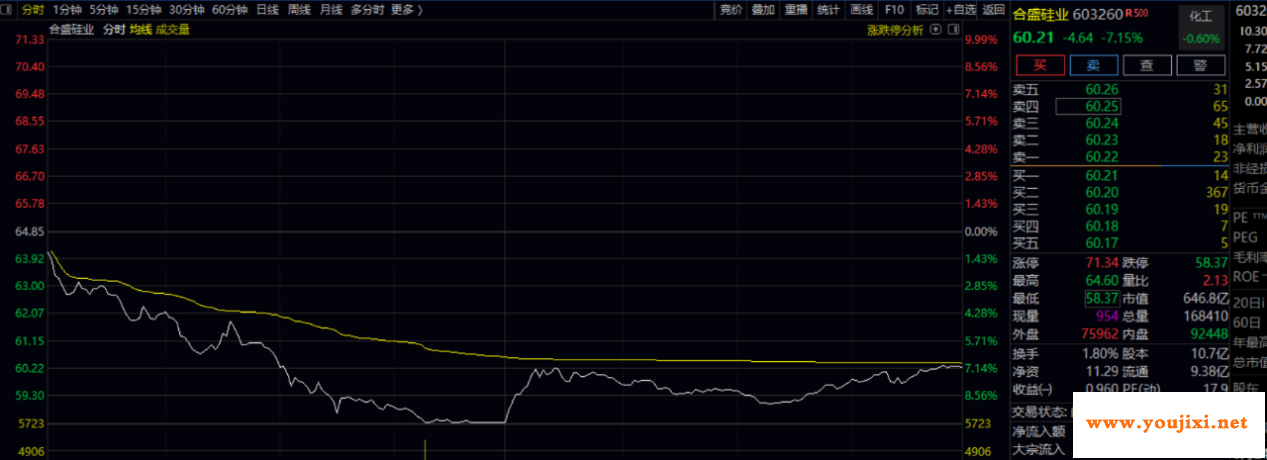1267x460 pixels.
Task: Click the 换手 value 1.80%
Action: (1102, 354)
